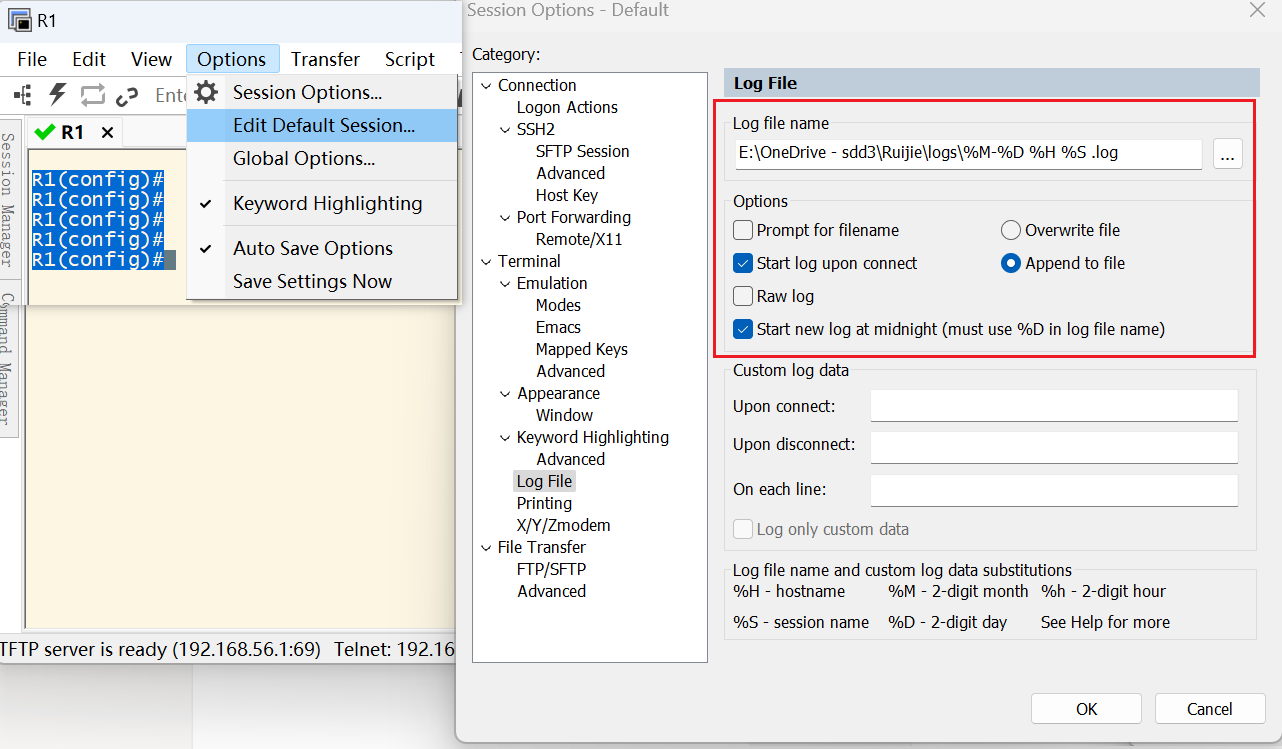The image size is (1282, 749).
Task: Click the gear icon beside Session Options
Action: pyautogui.click(x=206, y=92)
